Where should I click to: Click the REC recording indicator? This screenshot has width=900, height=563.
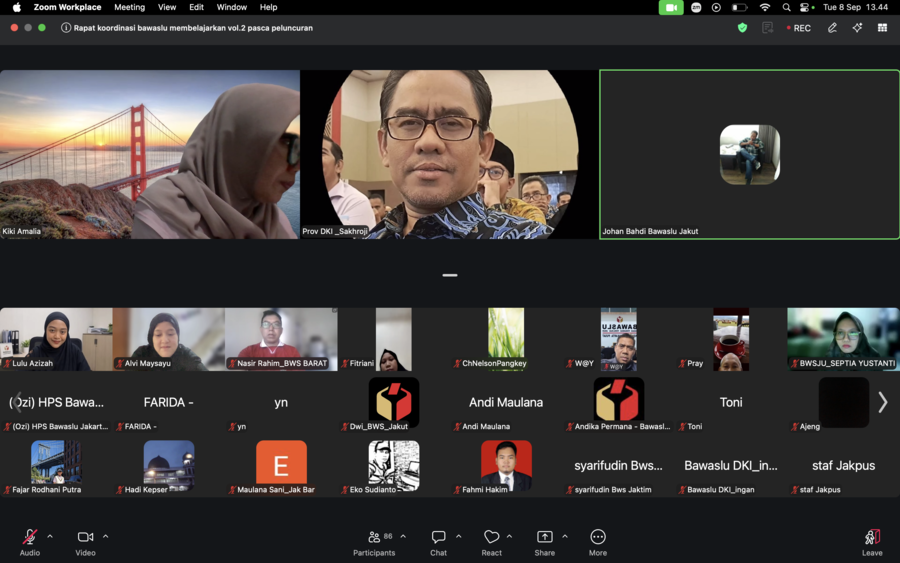798,28
